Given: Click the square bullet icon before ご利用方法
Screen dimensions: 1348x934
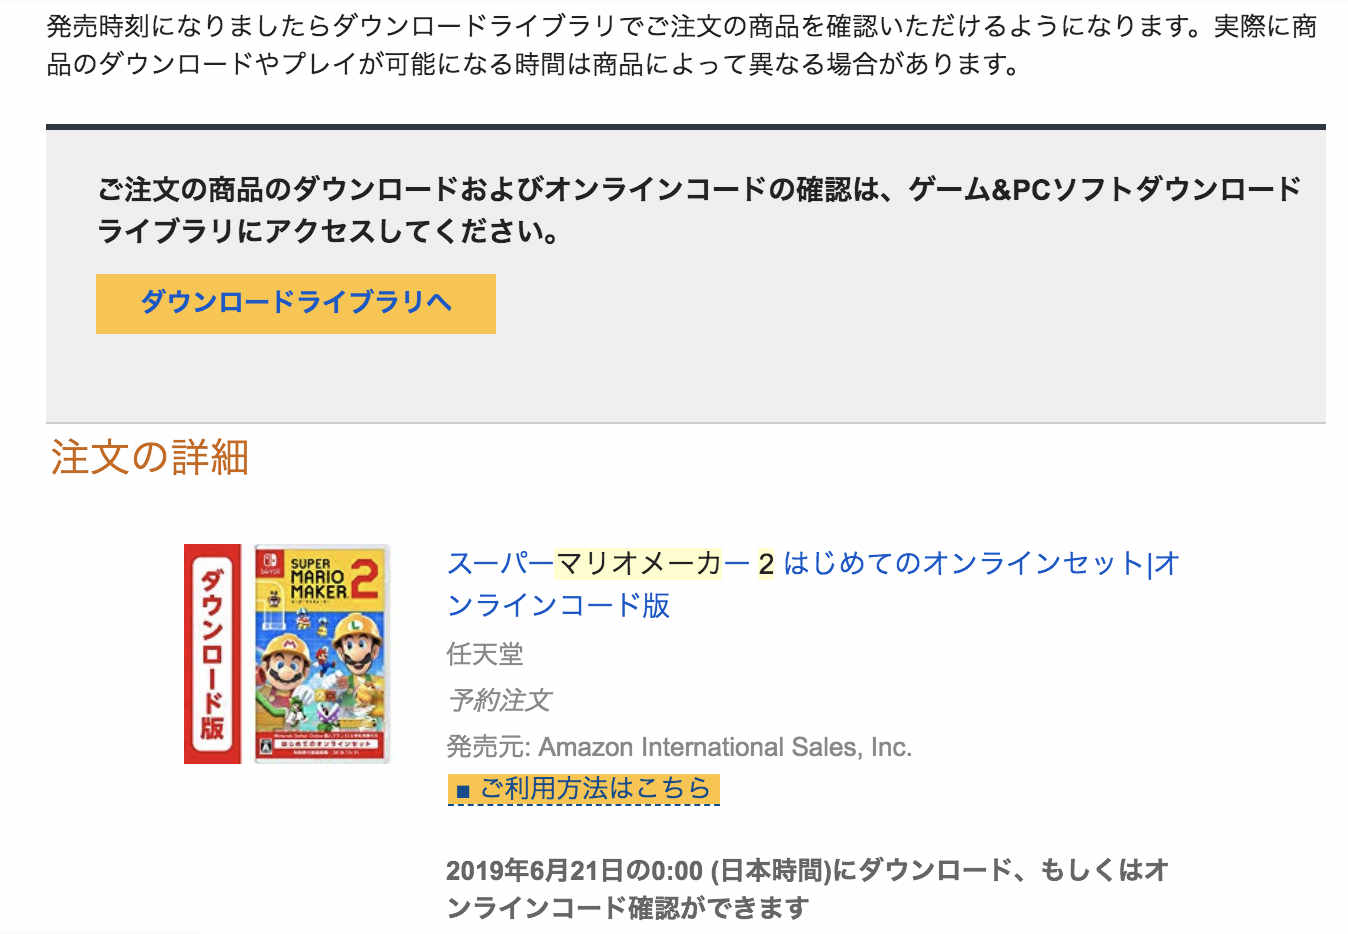Looking at the screenshot, I should click(462, 791).
